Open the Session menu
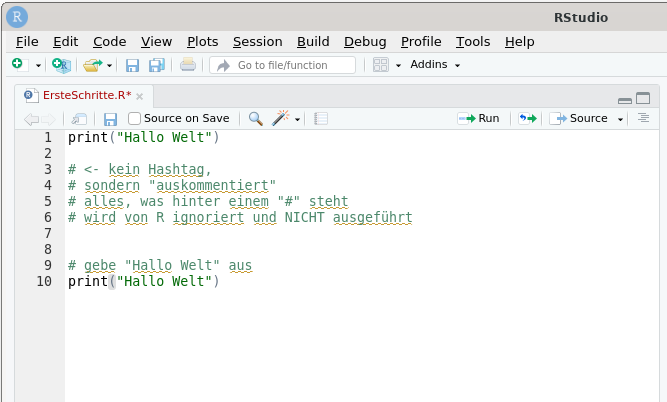Viewport: 667px width, 402px height. [x=257, y=42]
